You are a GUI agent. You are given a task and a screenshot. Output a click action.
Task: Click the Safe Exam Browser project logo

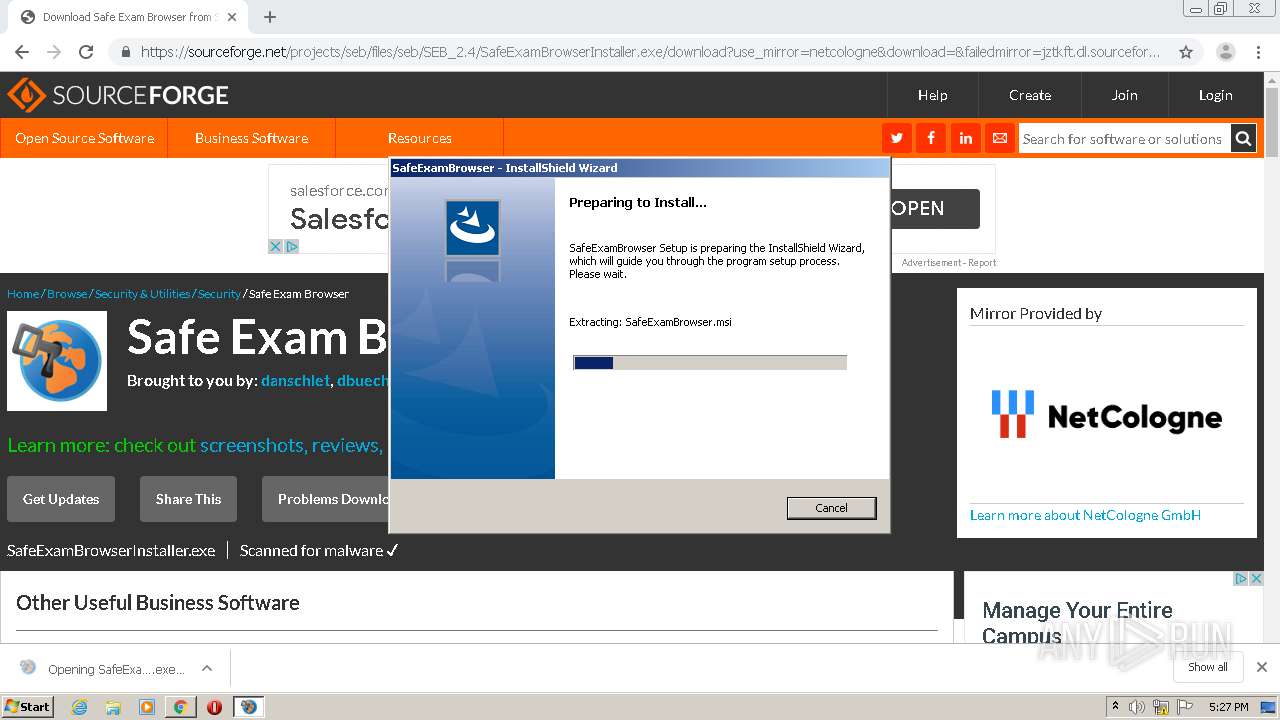click(57, 361)
